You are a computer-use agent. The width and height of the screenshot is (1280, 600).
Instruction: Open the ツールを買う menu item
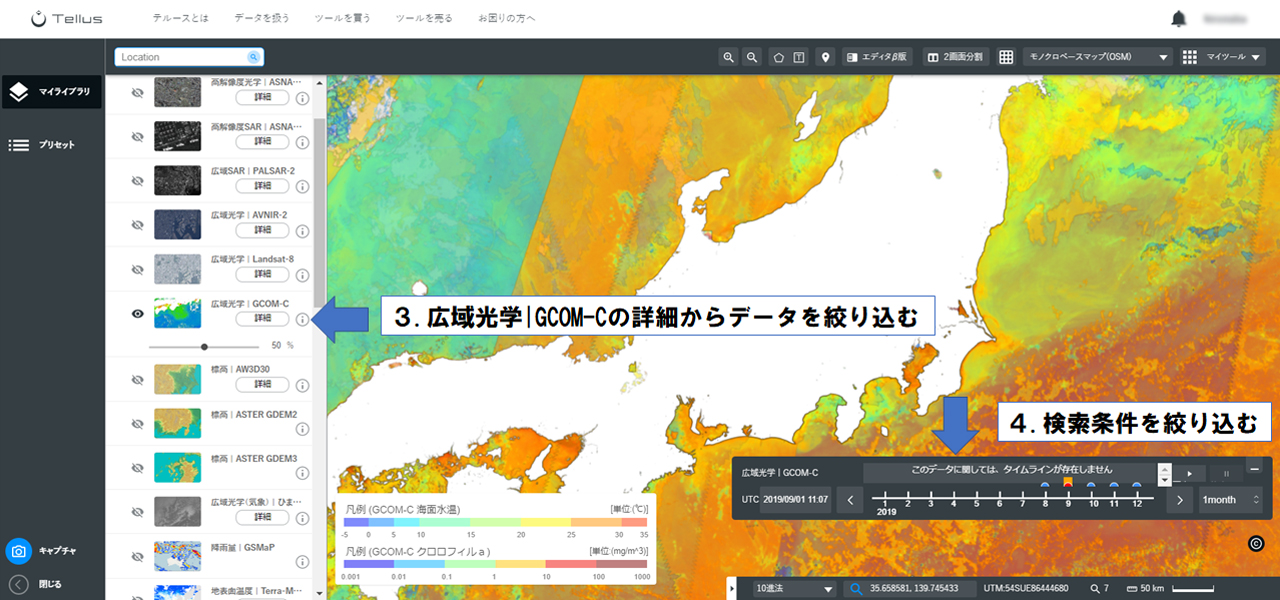coord(342,19)
